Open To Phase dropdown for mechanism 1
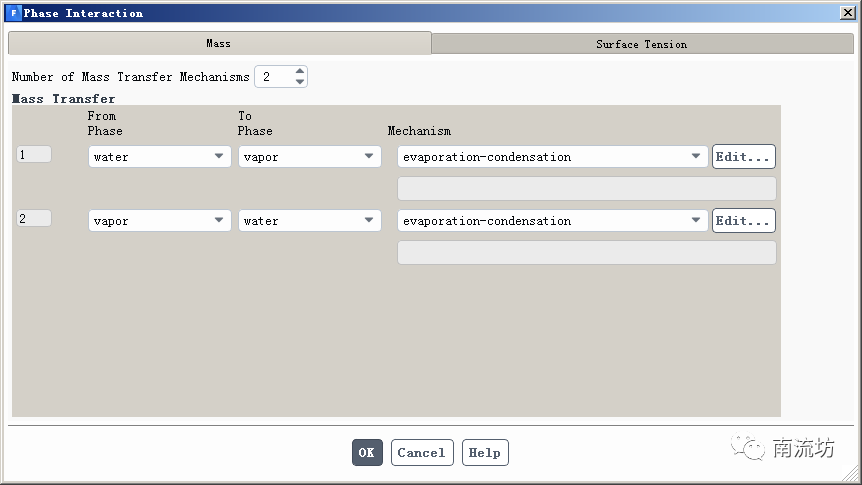Viewport: 862px width, 485px height. point(310,157)
